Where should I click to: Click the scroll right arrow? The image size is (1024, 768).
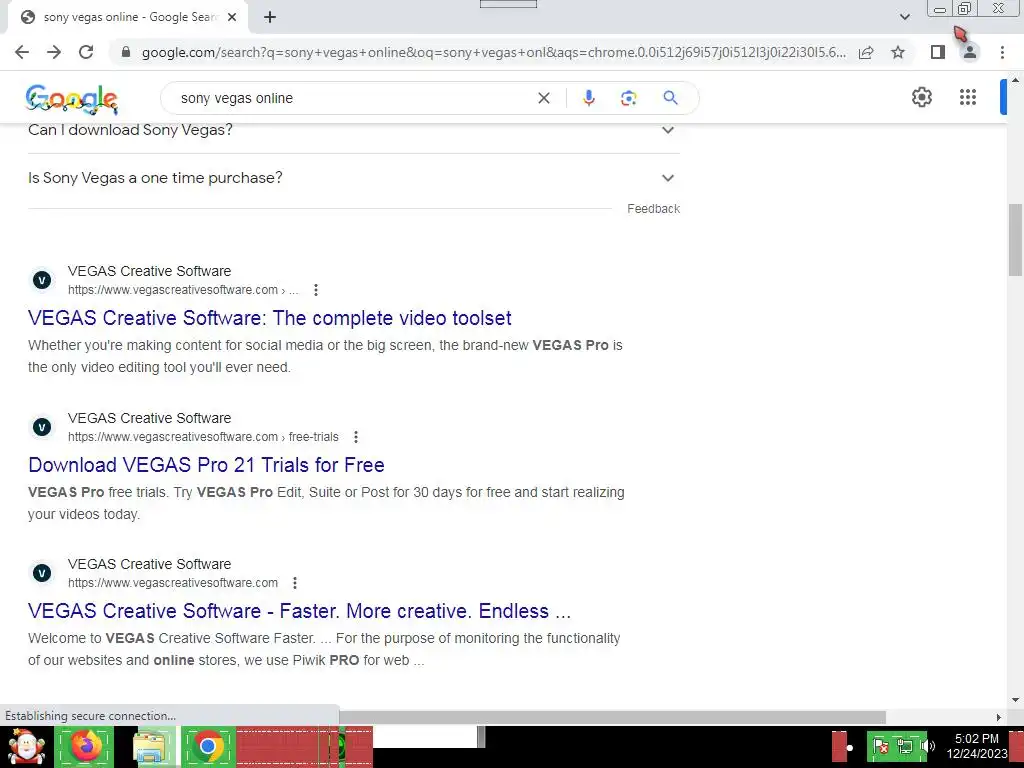[x=999, y=718]
